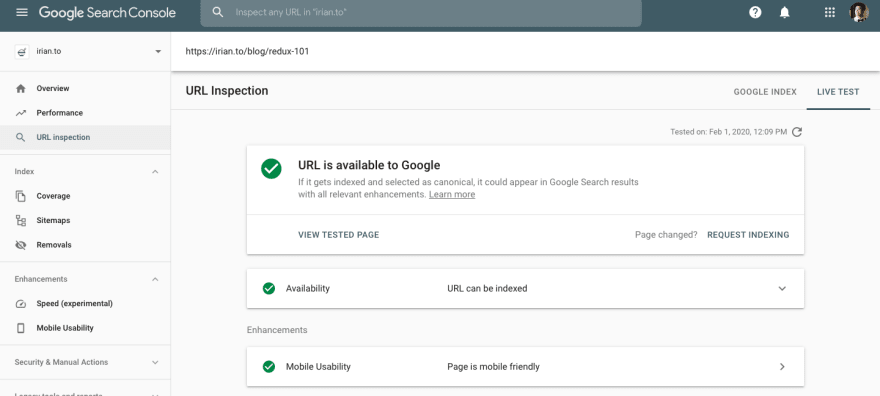This screenshot has width=880, height=396.
Task: Expand the Availability row chevron
Action: [x=782, y=288]
